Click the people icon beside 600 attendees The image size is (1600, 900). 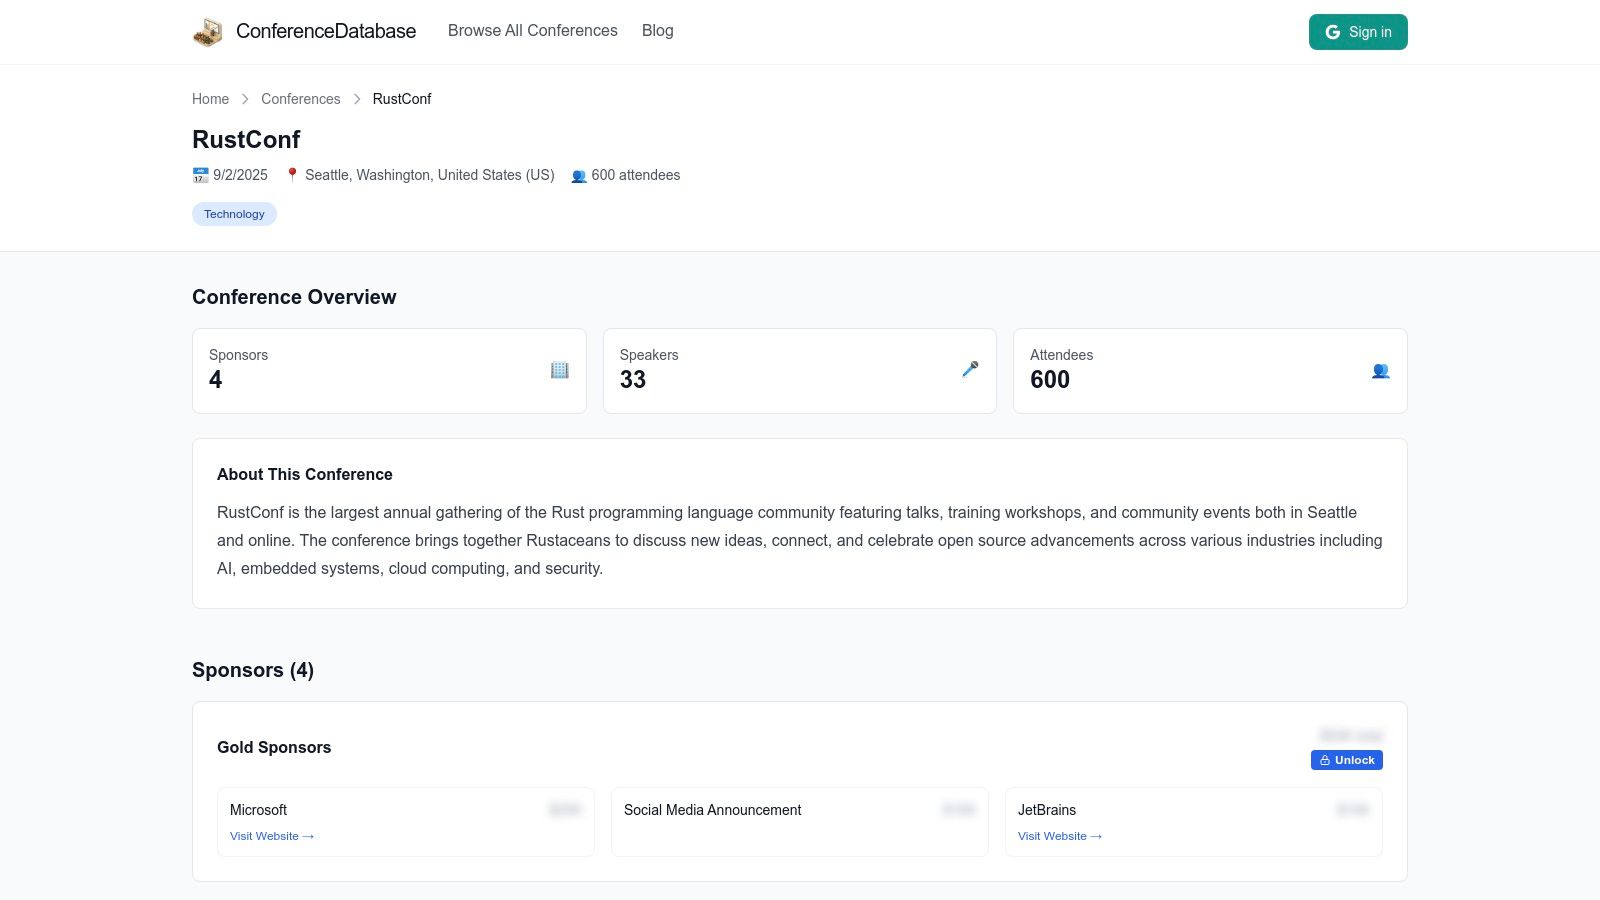(578, 176)
